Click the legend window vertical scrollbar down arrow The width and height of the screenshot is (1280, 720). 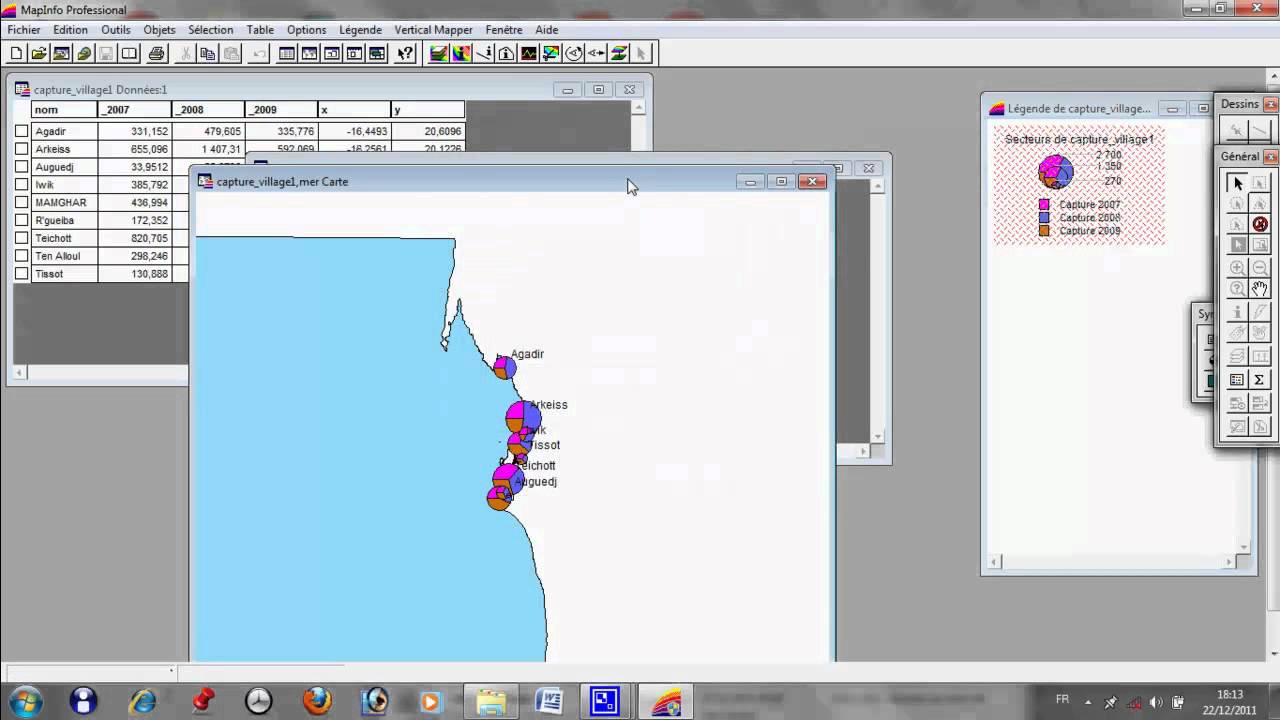[1244, 547]
